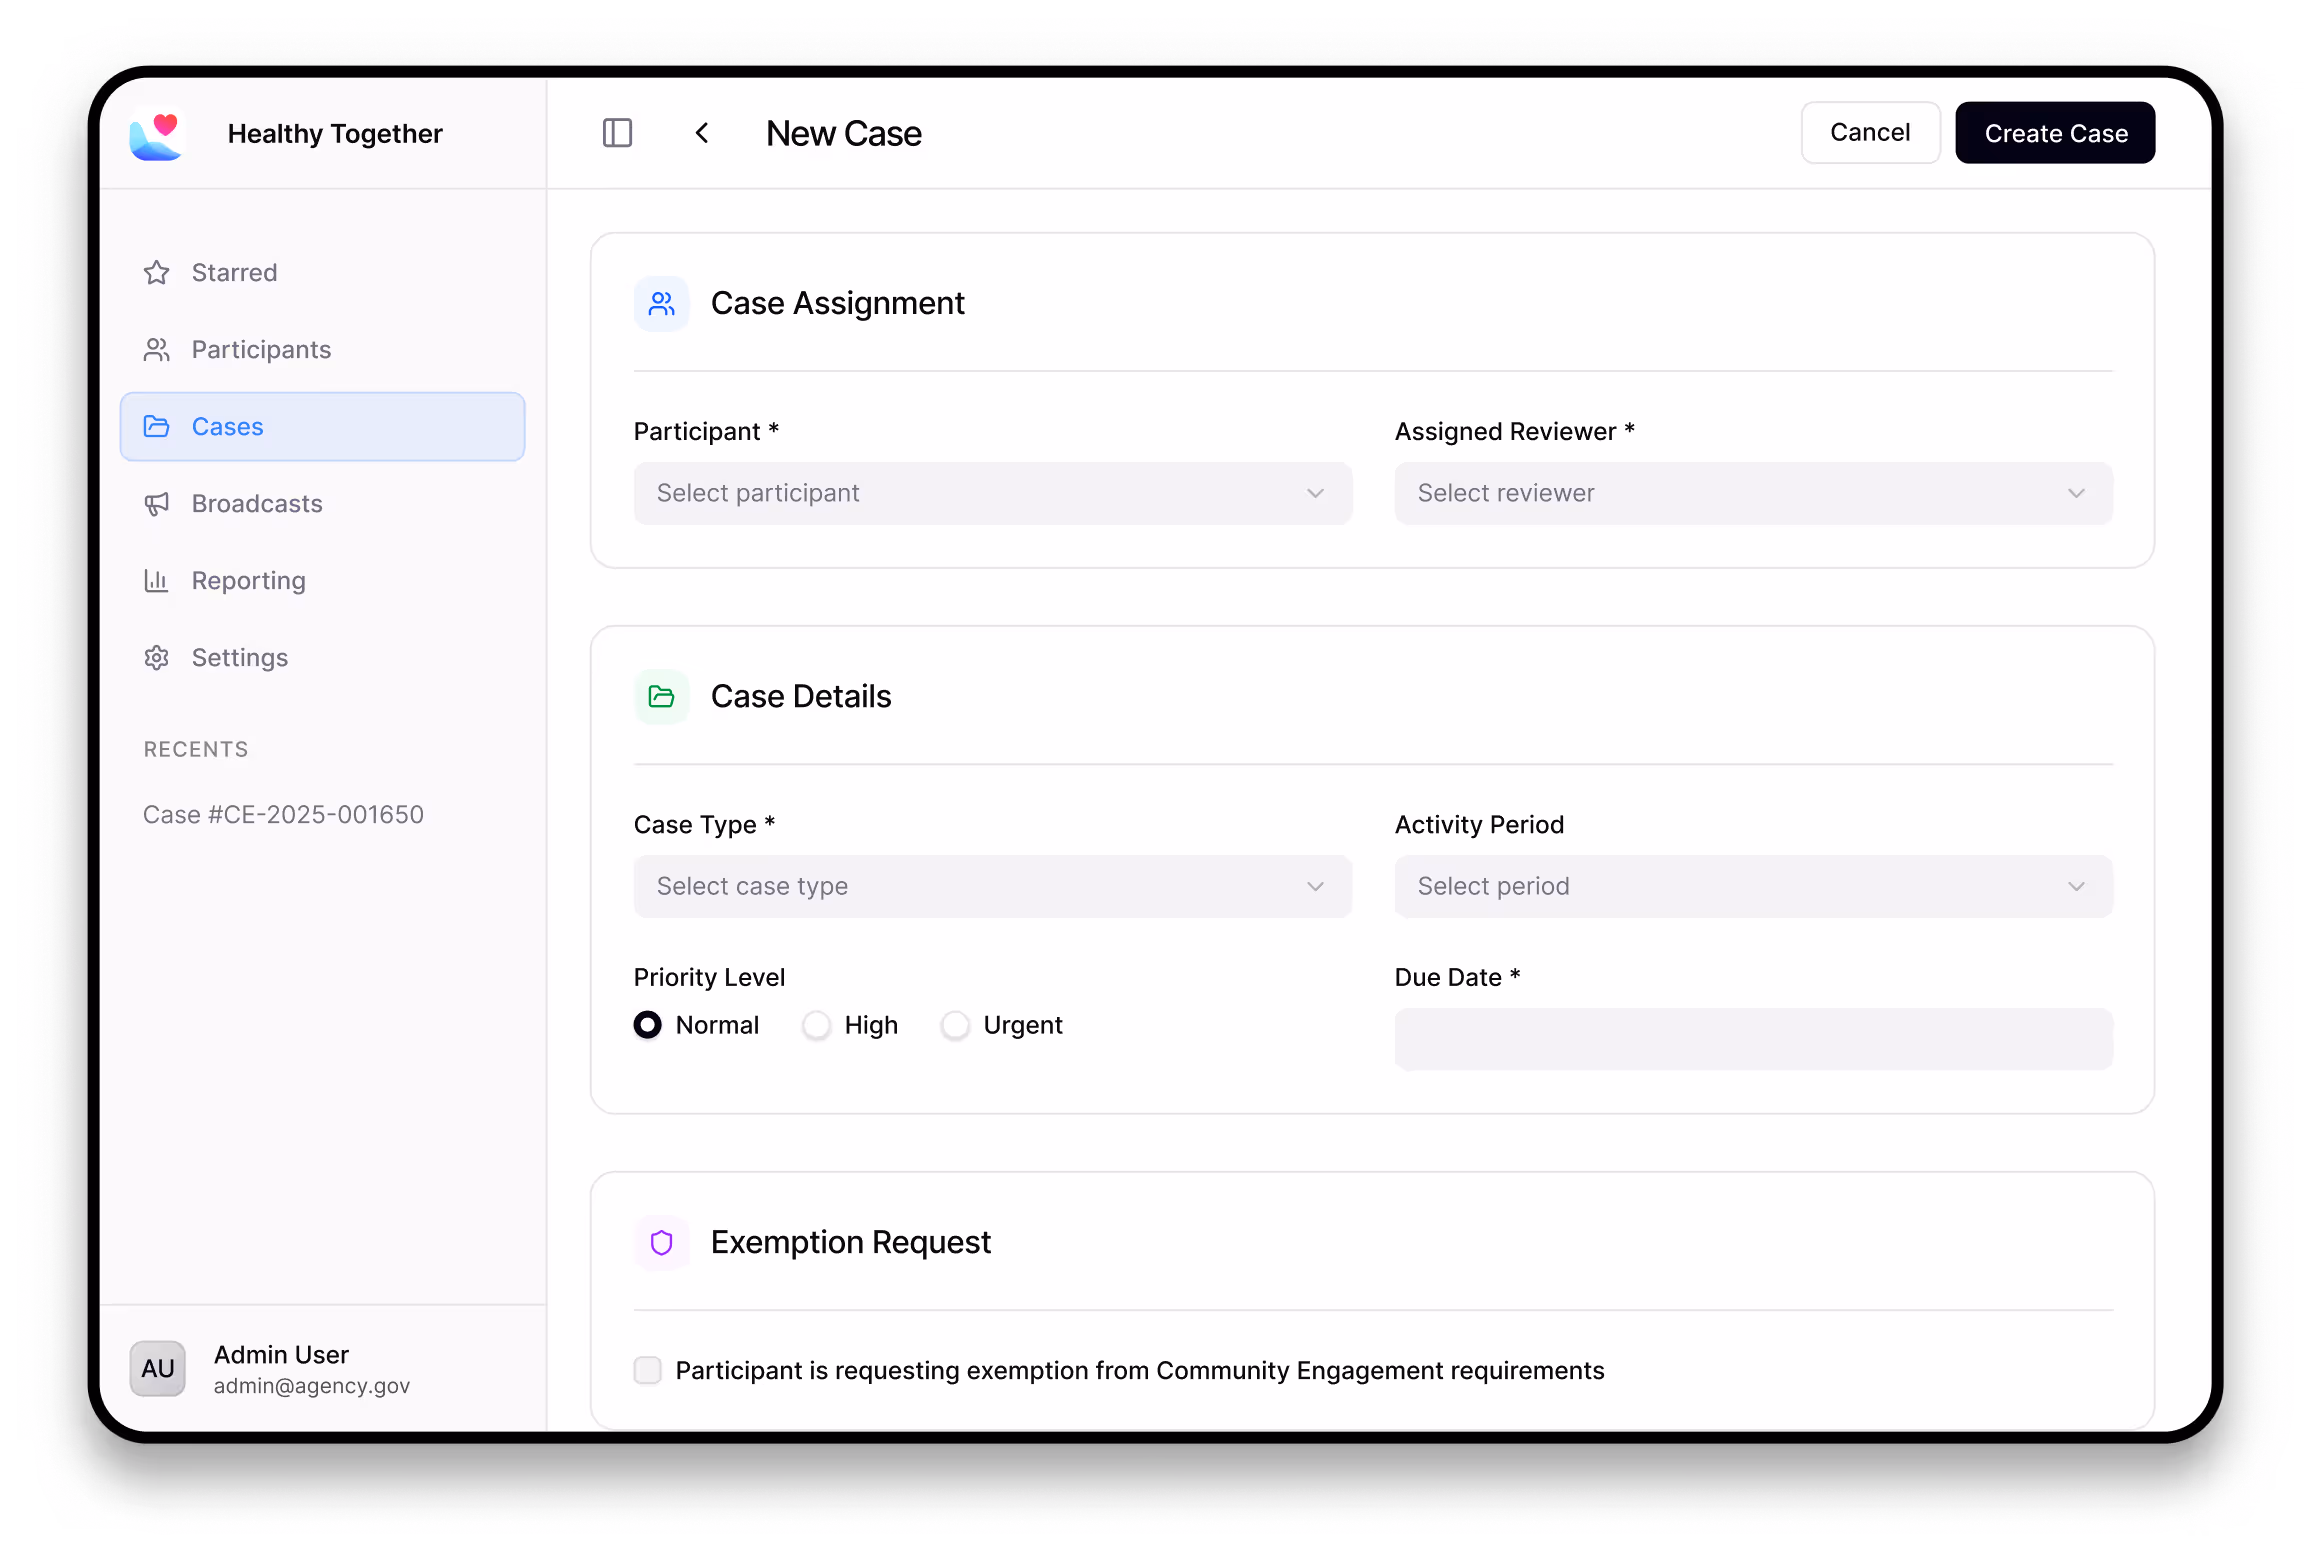
Task: Click the Healthy Together heart logo
Action: click(x=157, y=134)
